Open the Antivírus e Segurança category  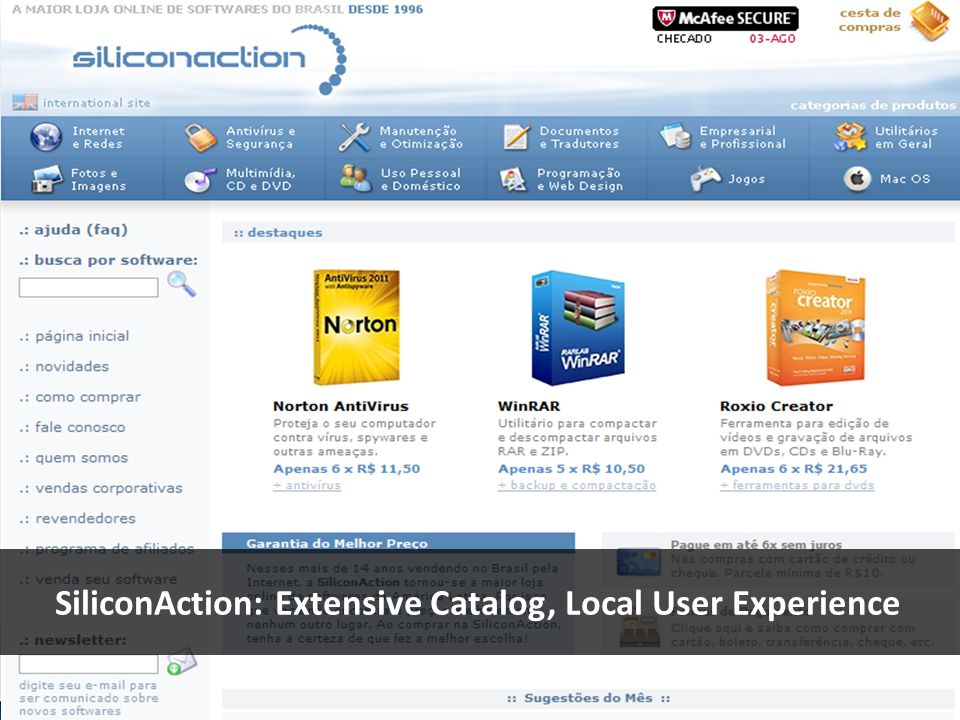point(260,137)
